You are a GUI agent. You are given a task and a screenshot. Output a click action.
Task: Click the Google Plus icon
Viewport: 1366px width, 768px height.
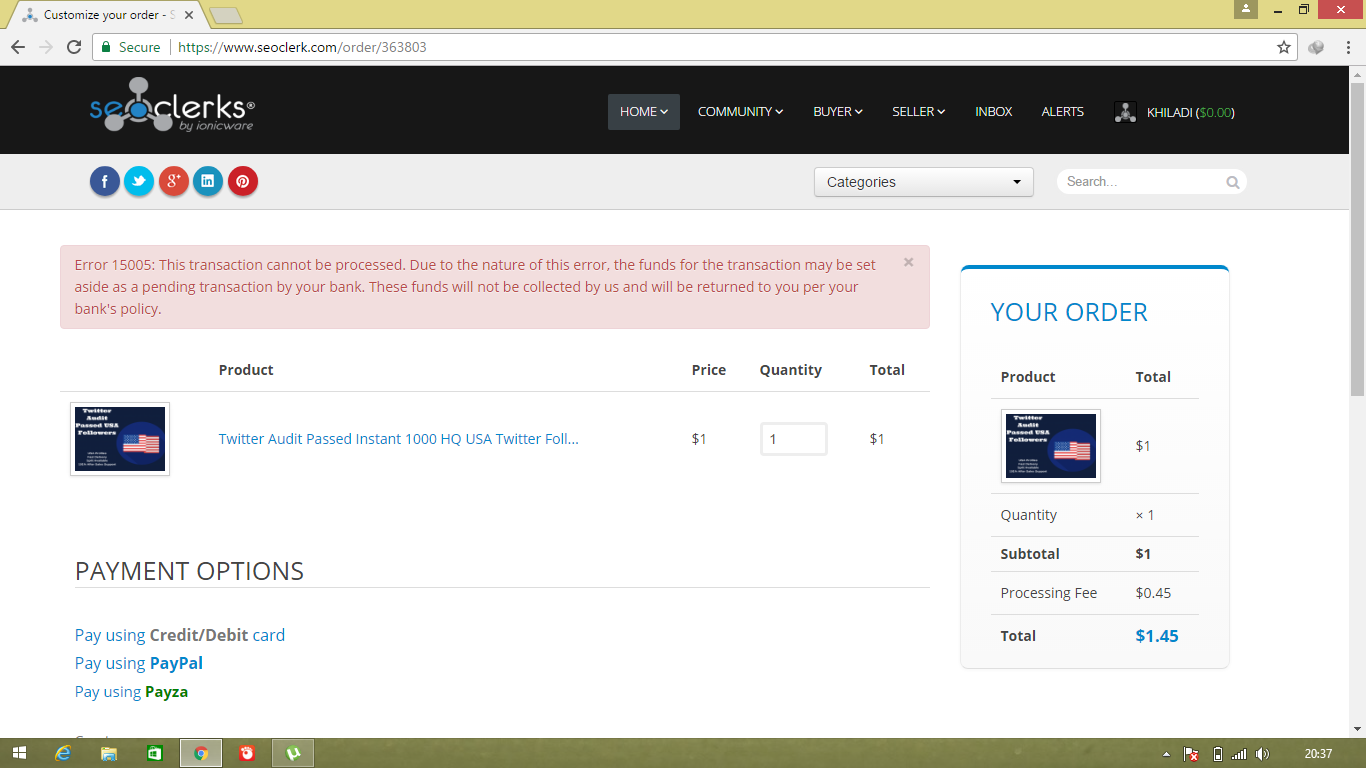(x=174, y=181)
